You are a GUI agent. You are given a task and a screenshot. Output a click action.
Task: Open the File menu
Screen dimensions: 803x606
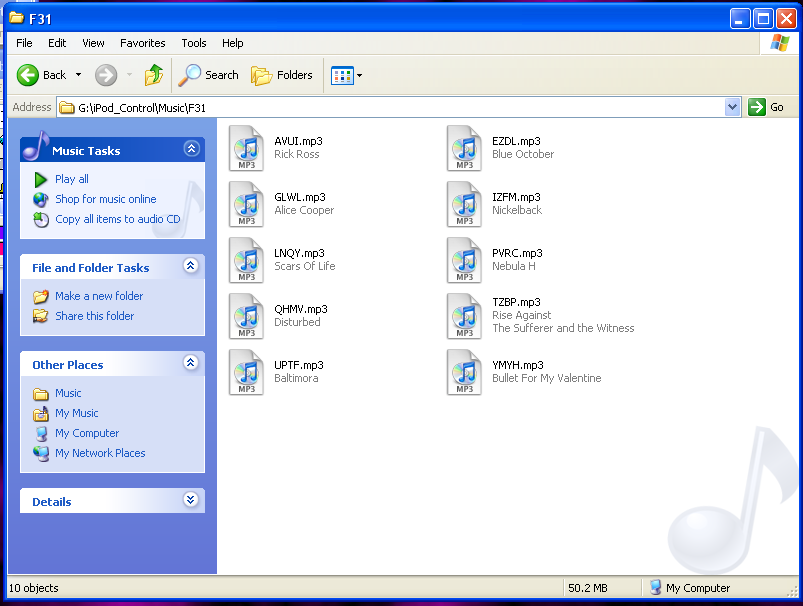point(24,43)
